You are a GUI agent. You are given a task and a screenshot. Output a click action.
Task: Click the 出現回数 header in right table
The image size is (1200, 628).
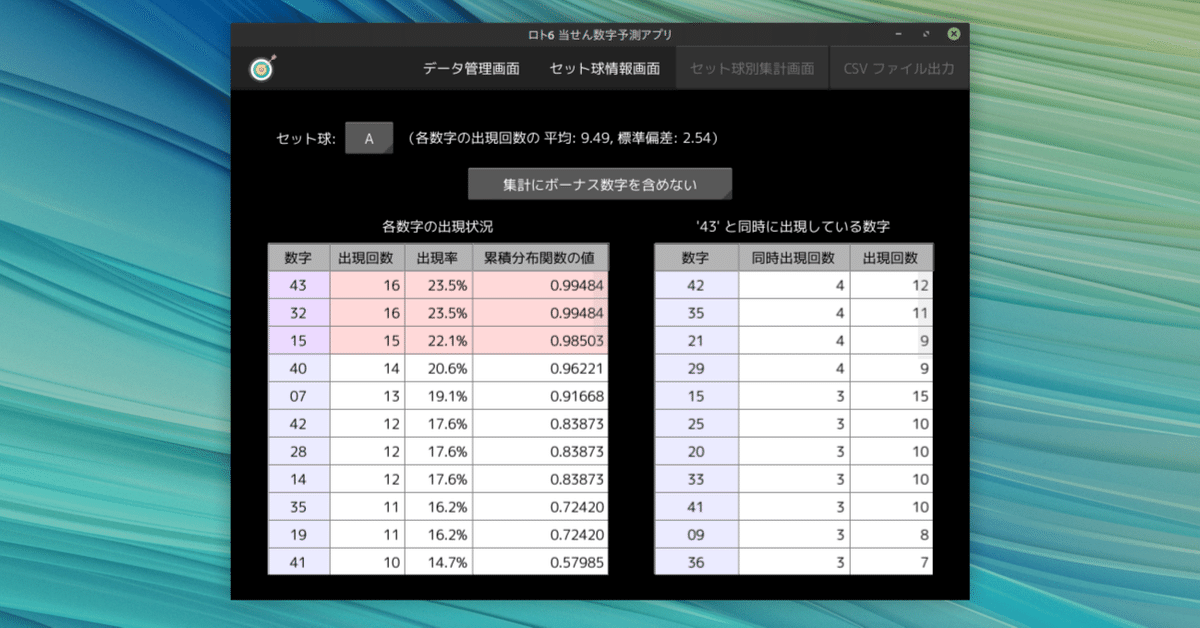tap(892, 258)
